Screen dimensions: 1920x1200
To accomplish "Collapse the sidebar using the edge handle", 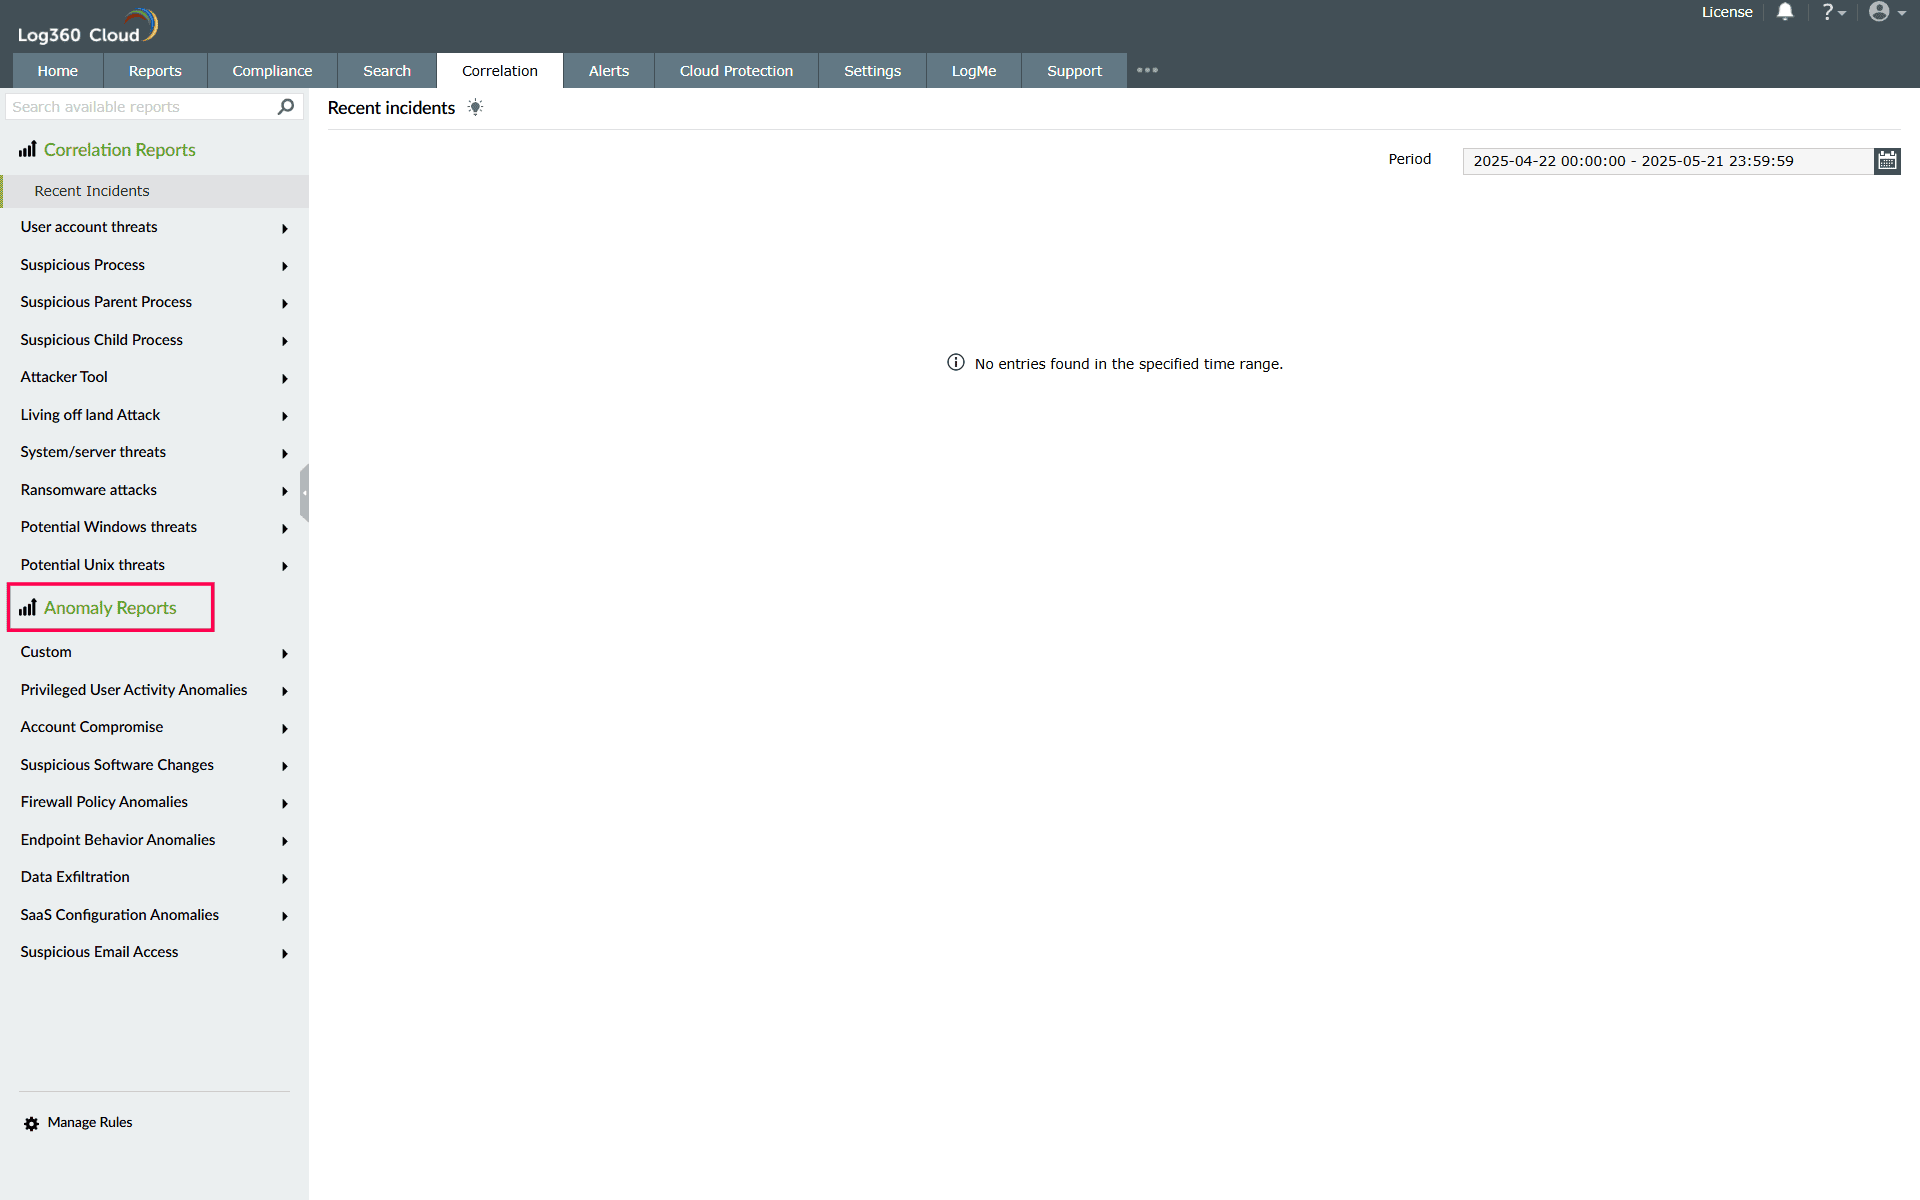I will [x=304, y=492].
